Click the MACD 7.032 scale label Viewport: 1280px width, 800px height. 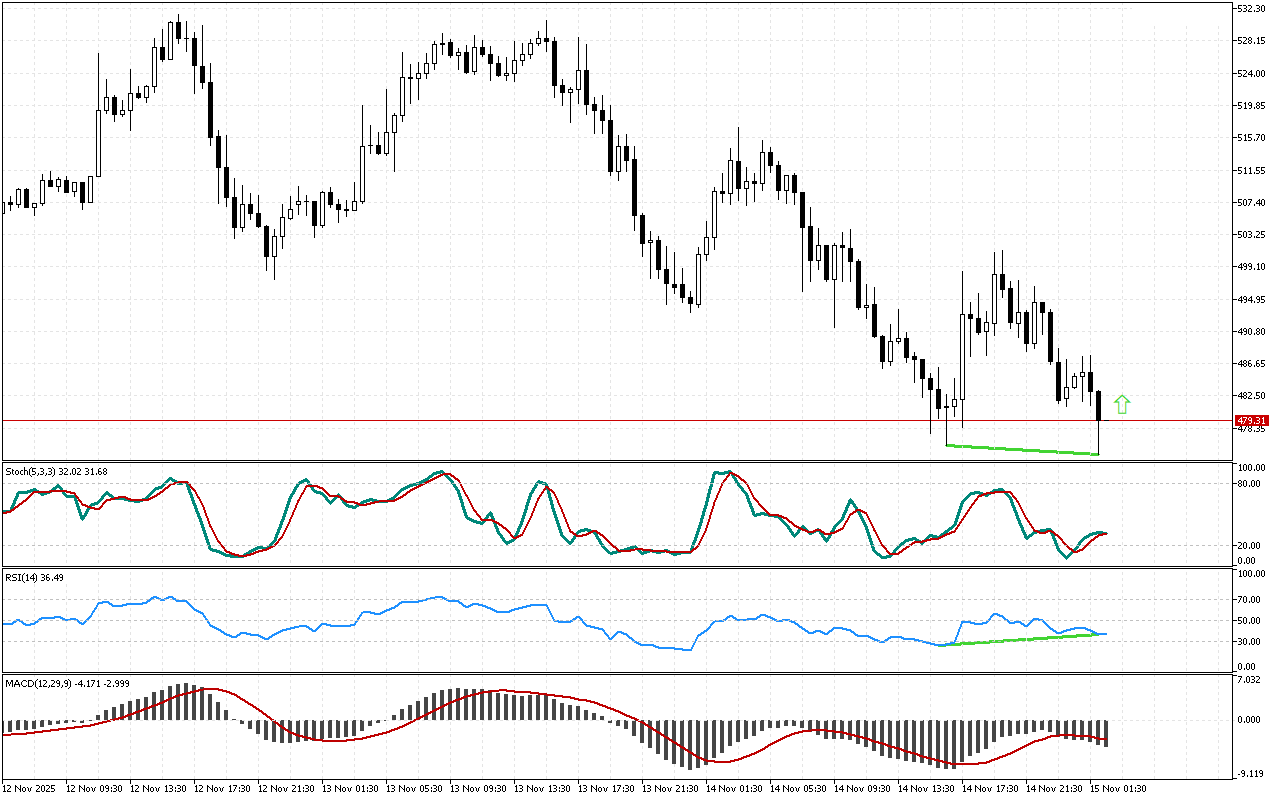coord(1249,680)
